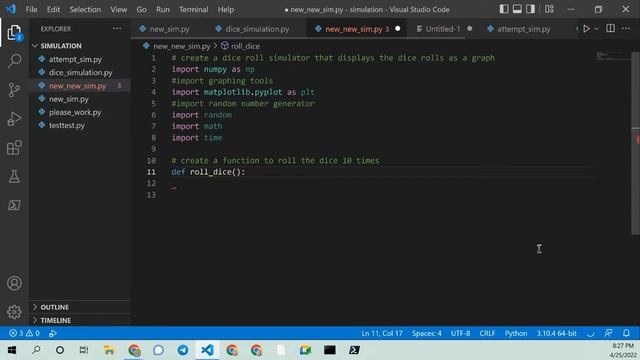
Task: Change line endings via CRLF item
Action: coord(487,333)
